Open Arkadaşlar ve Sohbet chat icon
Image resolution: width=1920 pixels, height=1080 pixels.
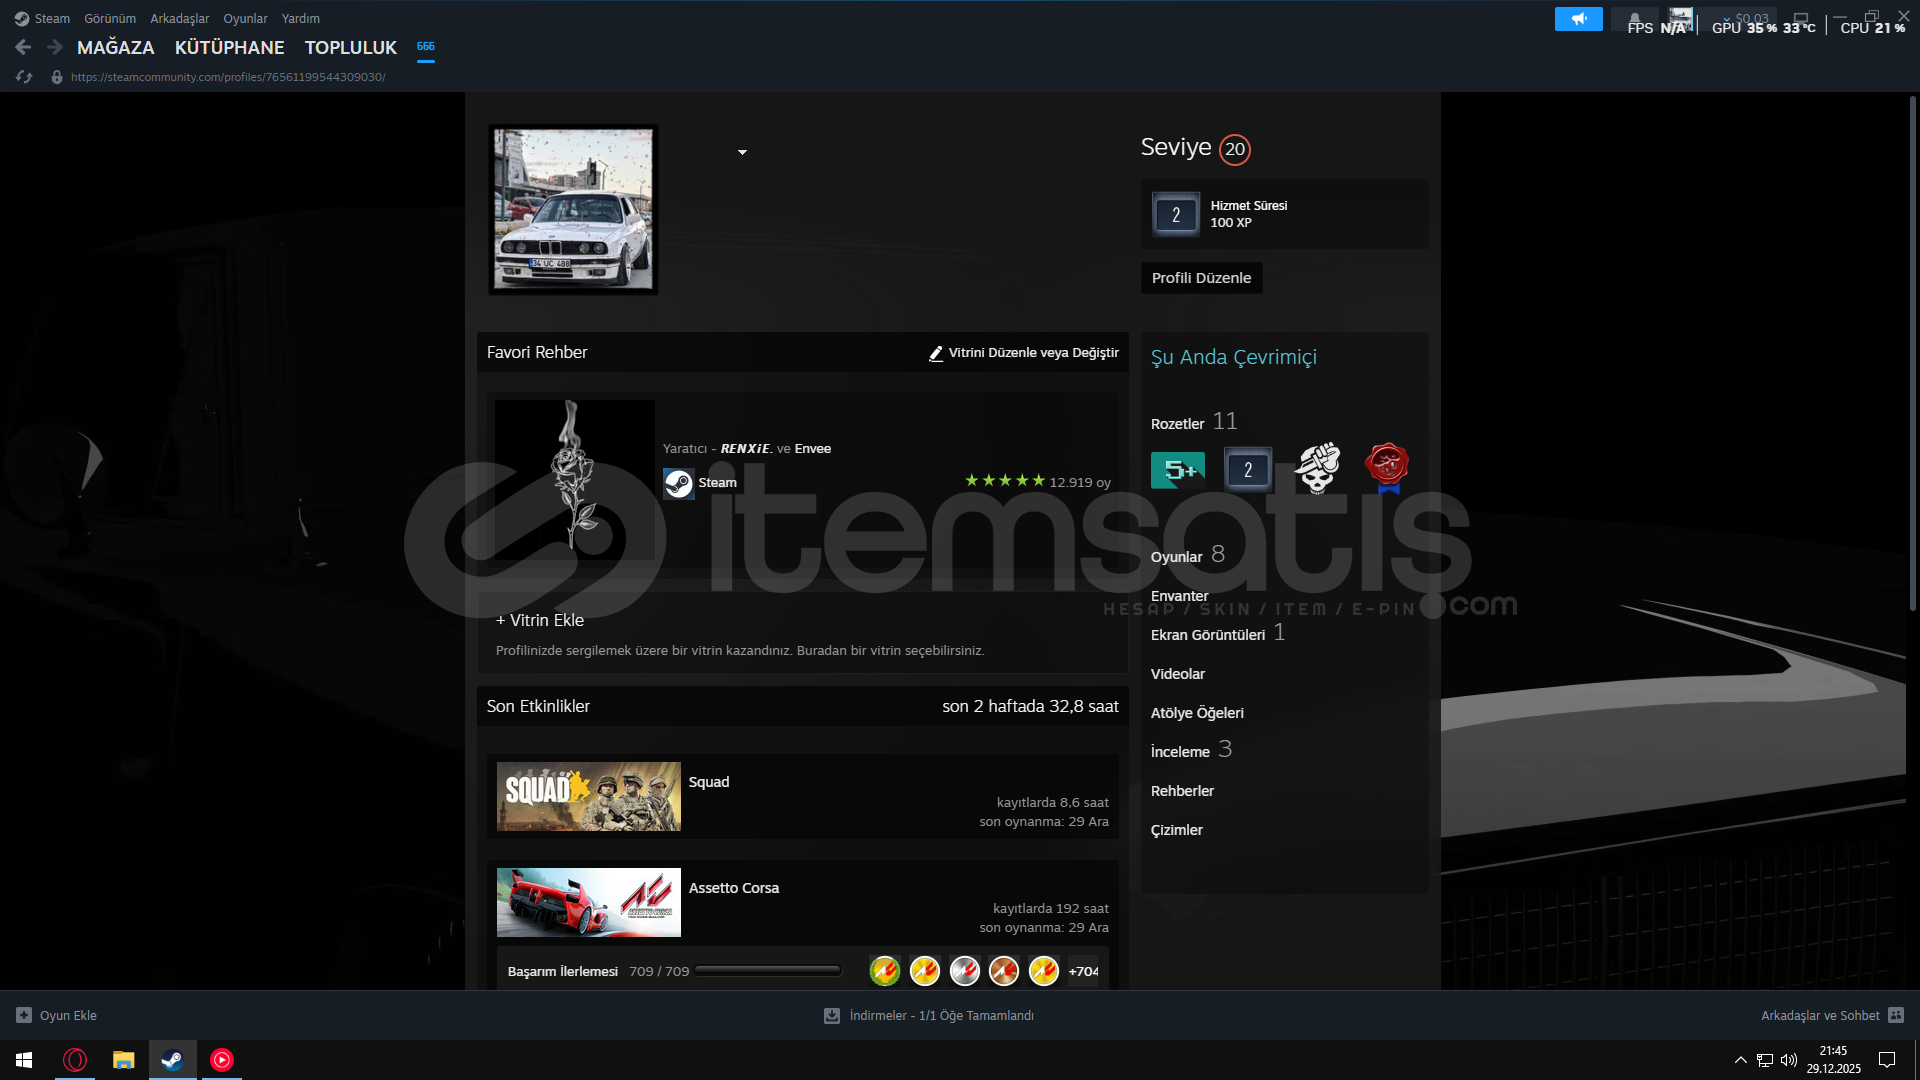point(1896,1015)
